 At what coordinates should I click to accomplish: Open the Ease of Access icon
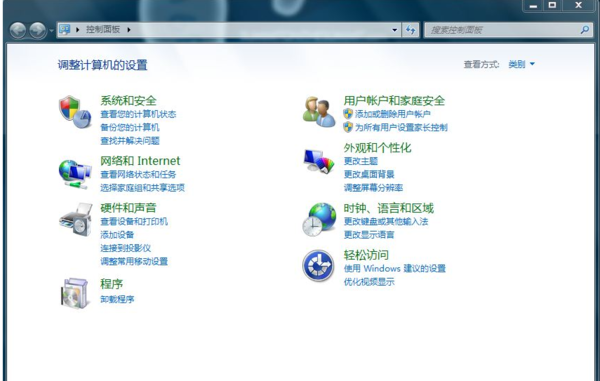pos(318,265)
